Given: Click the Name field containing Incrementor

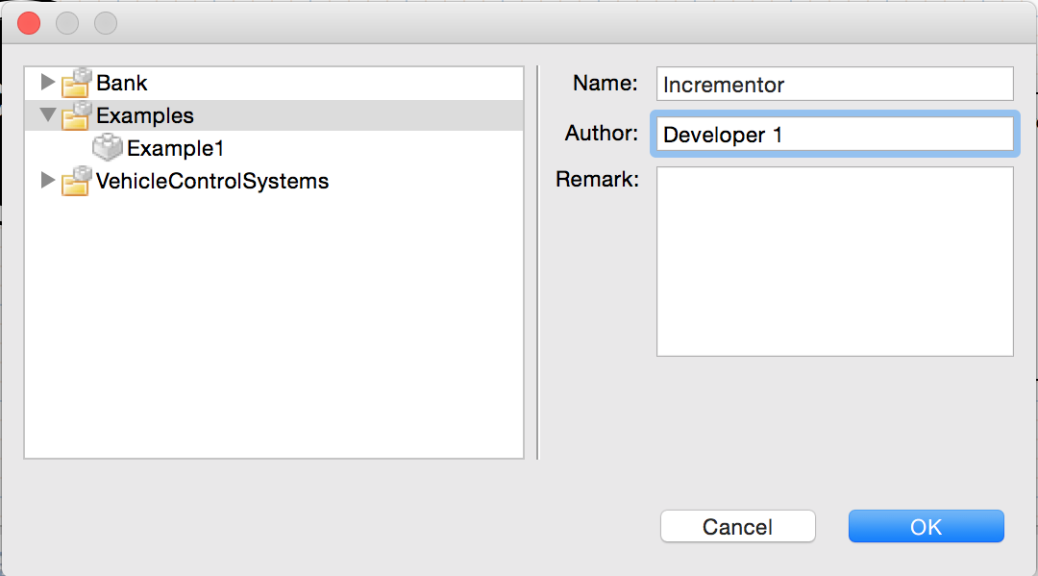Looking at the screenshot, I should point(835,84).
